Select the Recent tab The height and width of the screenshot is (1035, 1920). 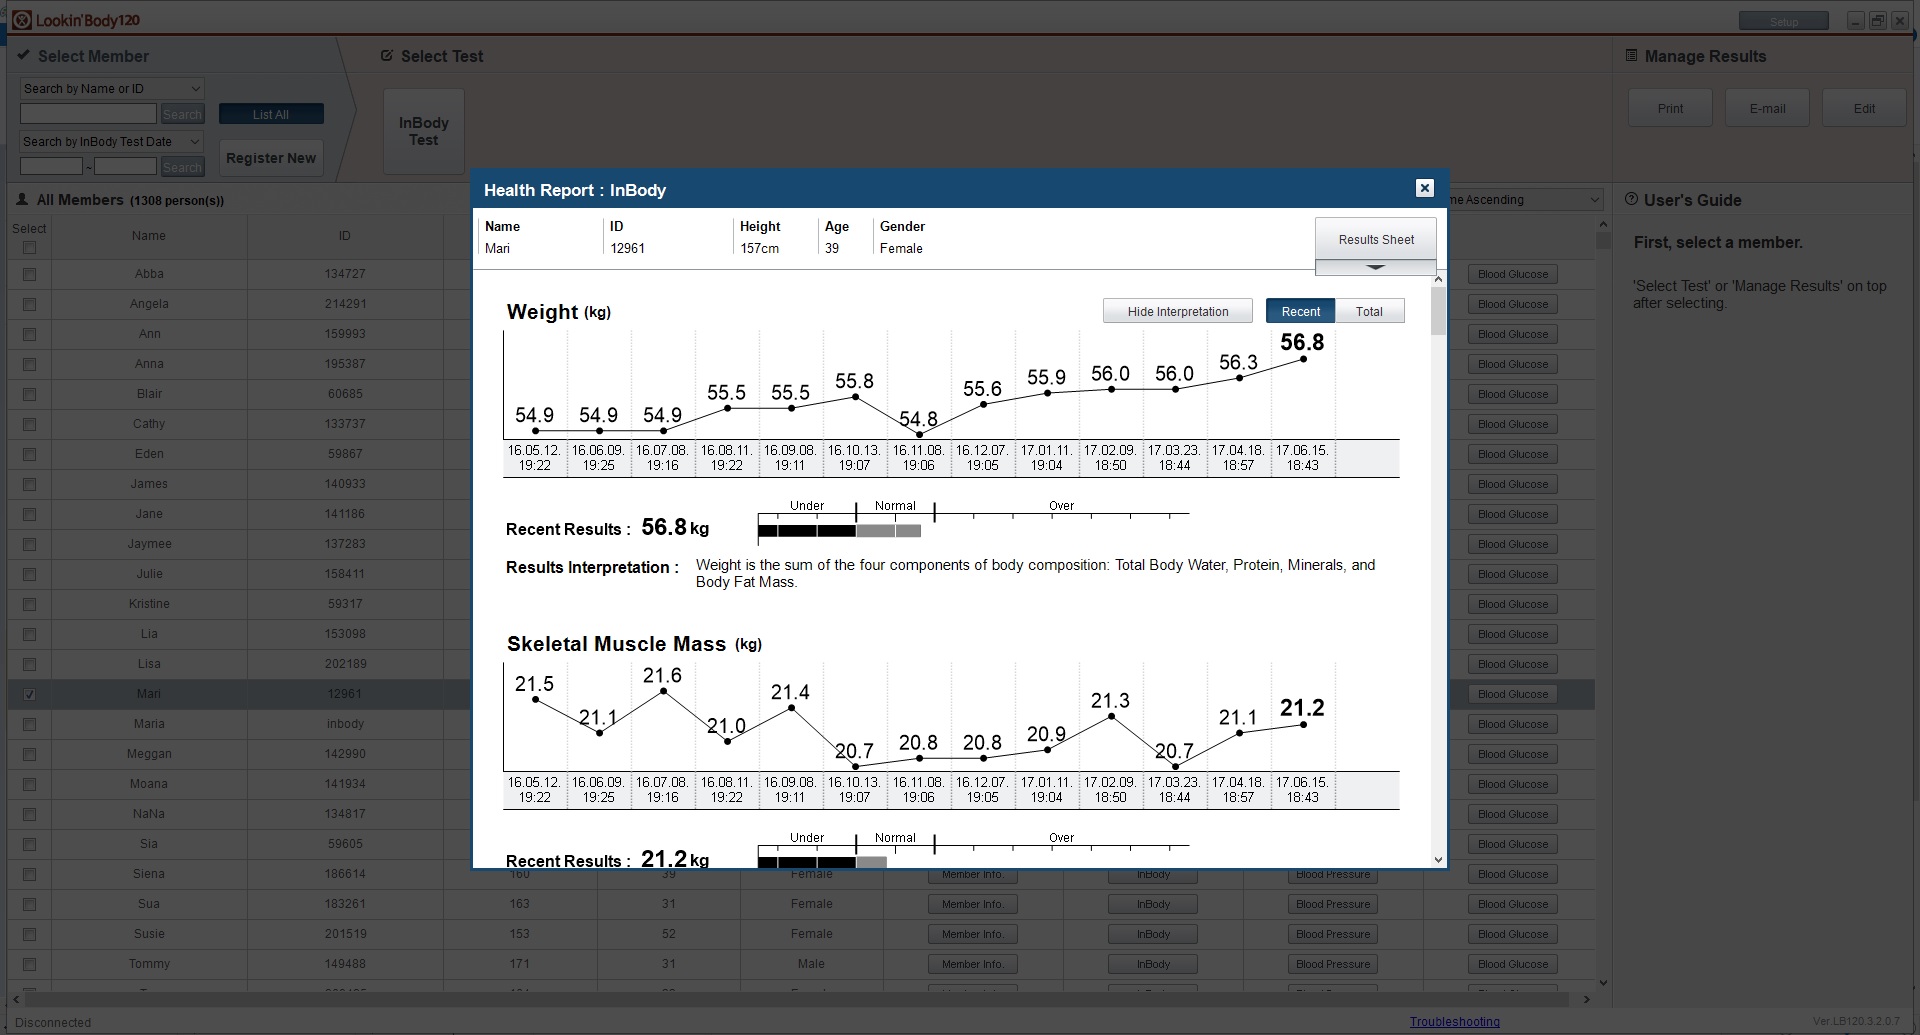[1300, 311]
